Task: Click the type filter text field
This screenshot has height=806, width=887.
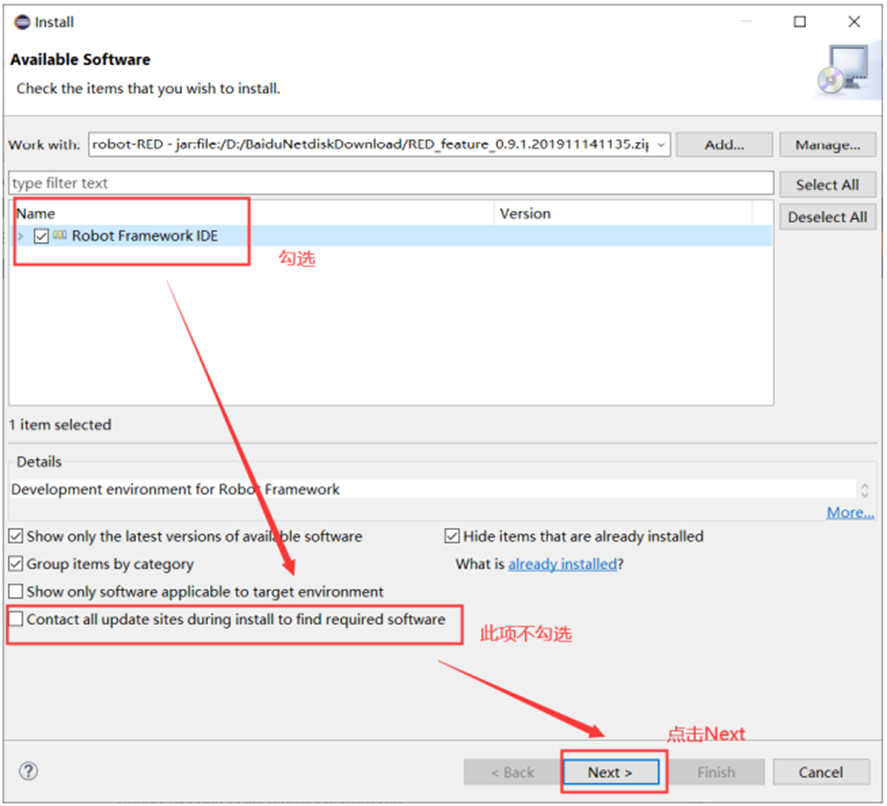Action: tap(391, 183)
